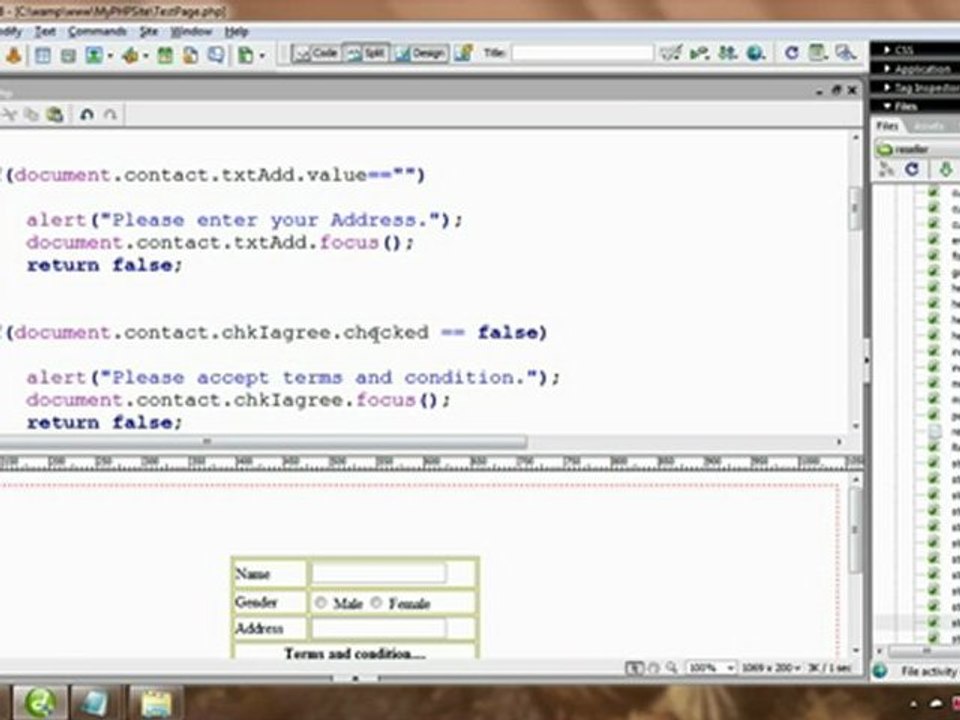The width and height of the screenshot is (960, 720).
Task: Open the green taskbar application icon
Action: tap(39, 702)
